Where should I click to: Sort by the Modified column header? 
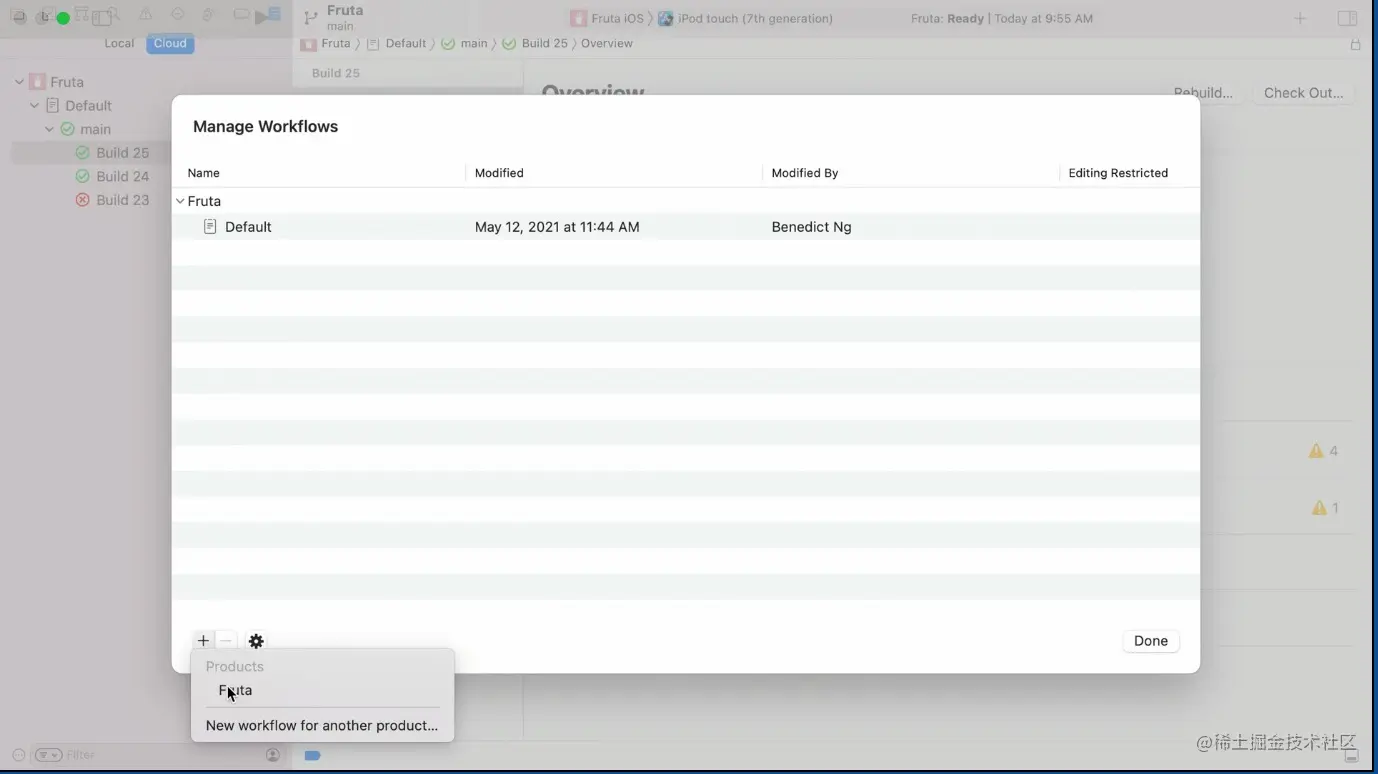[499, 173]
